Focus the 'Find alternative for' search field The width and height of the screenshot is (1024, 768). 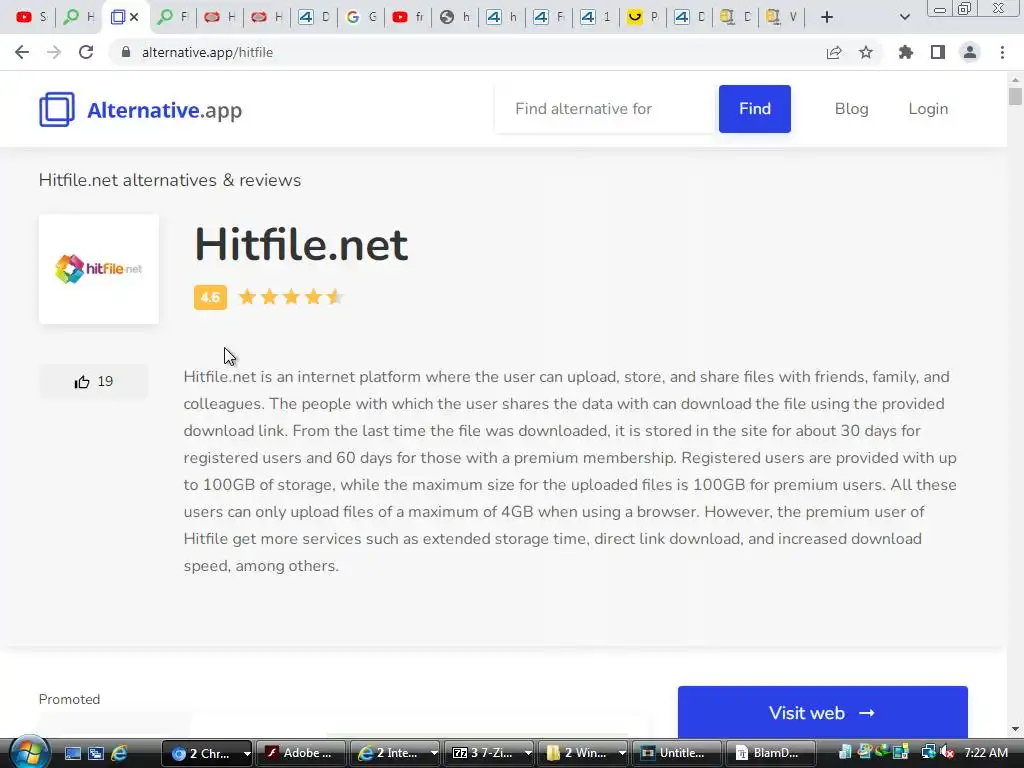click(x=606, y=109)
